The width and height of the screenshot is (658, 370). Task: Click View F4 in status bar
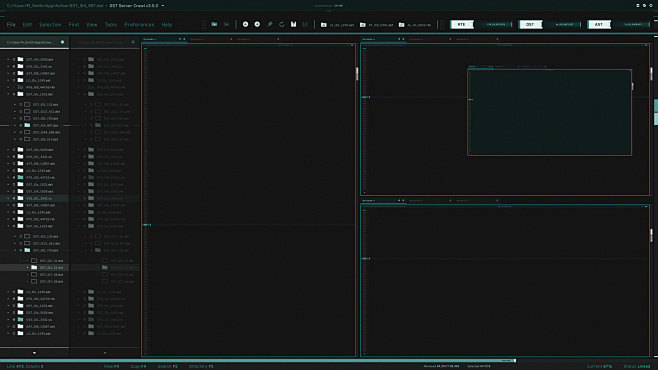coord(111,366)
